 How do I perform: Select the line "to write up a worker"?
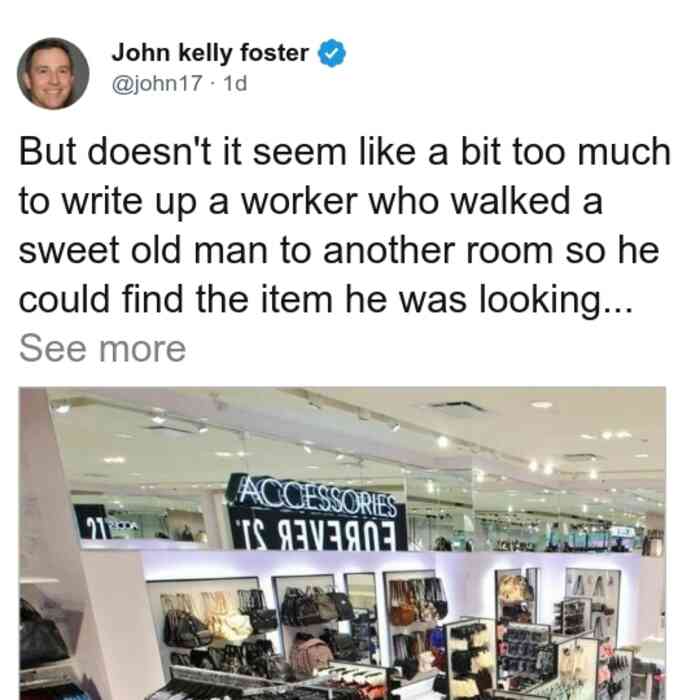[x=311, y=202]
